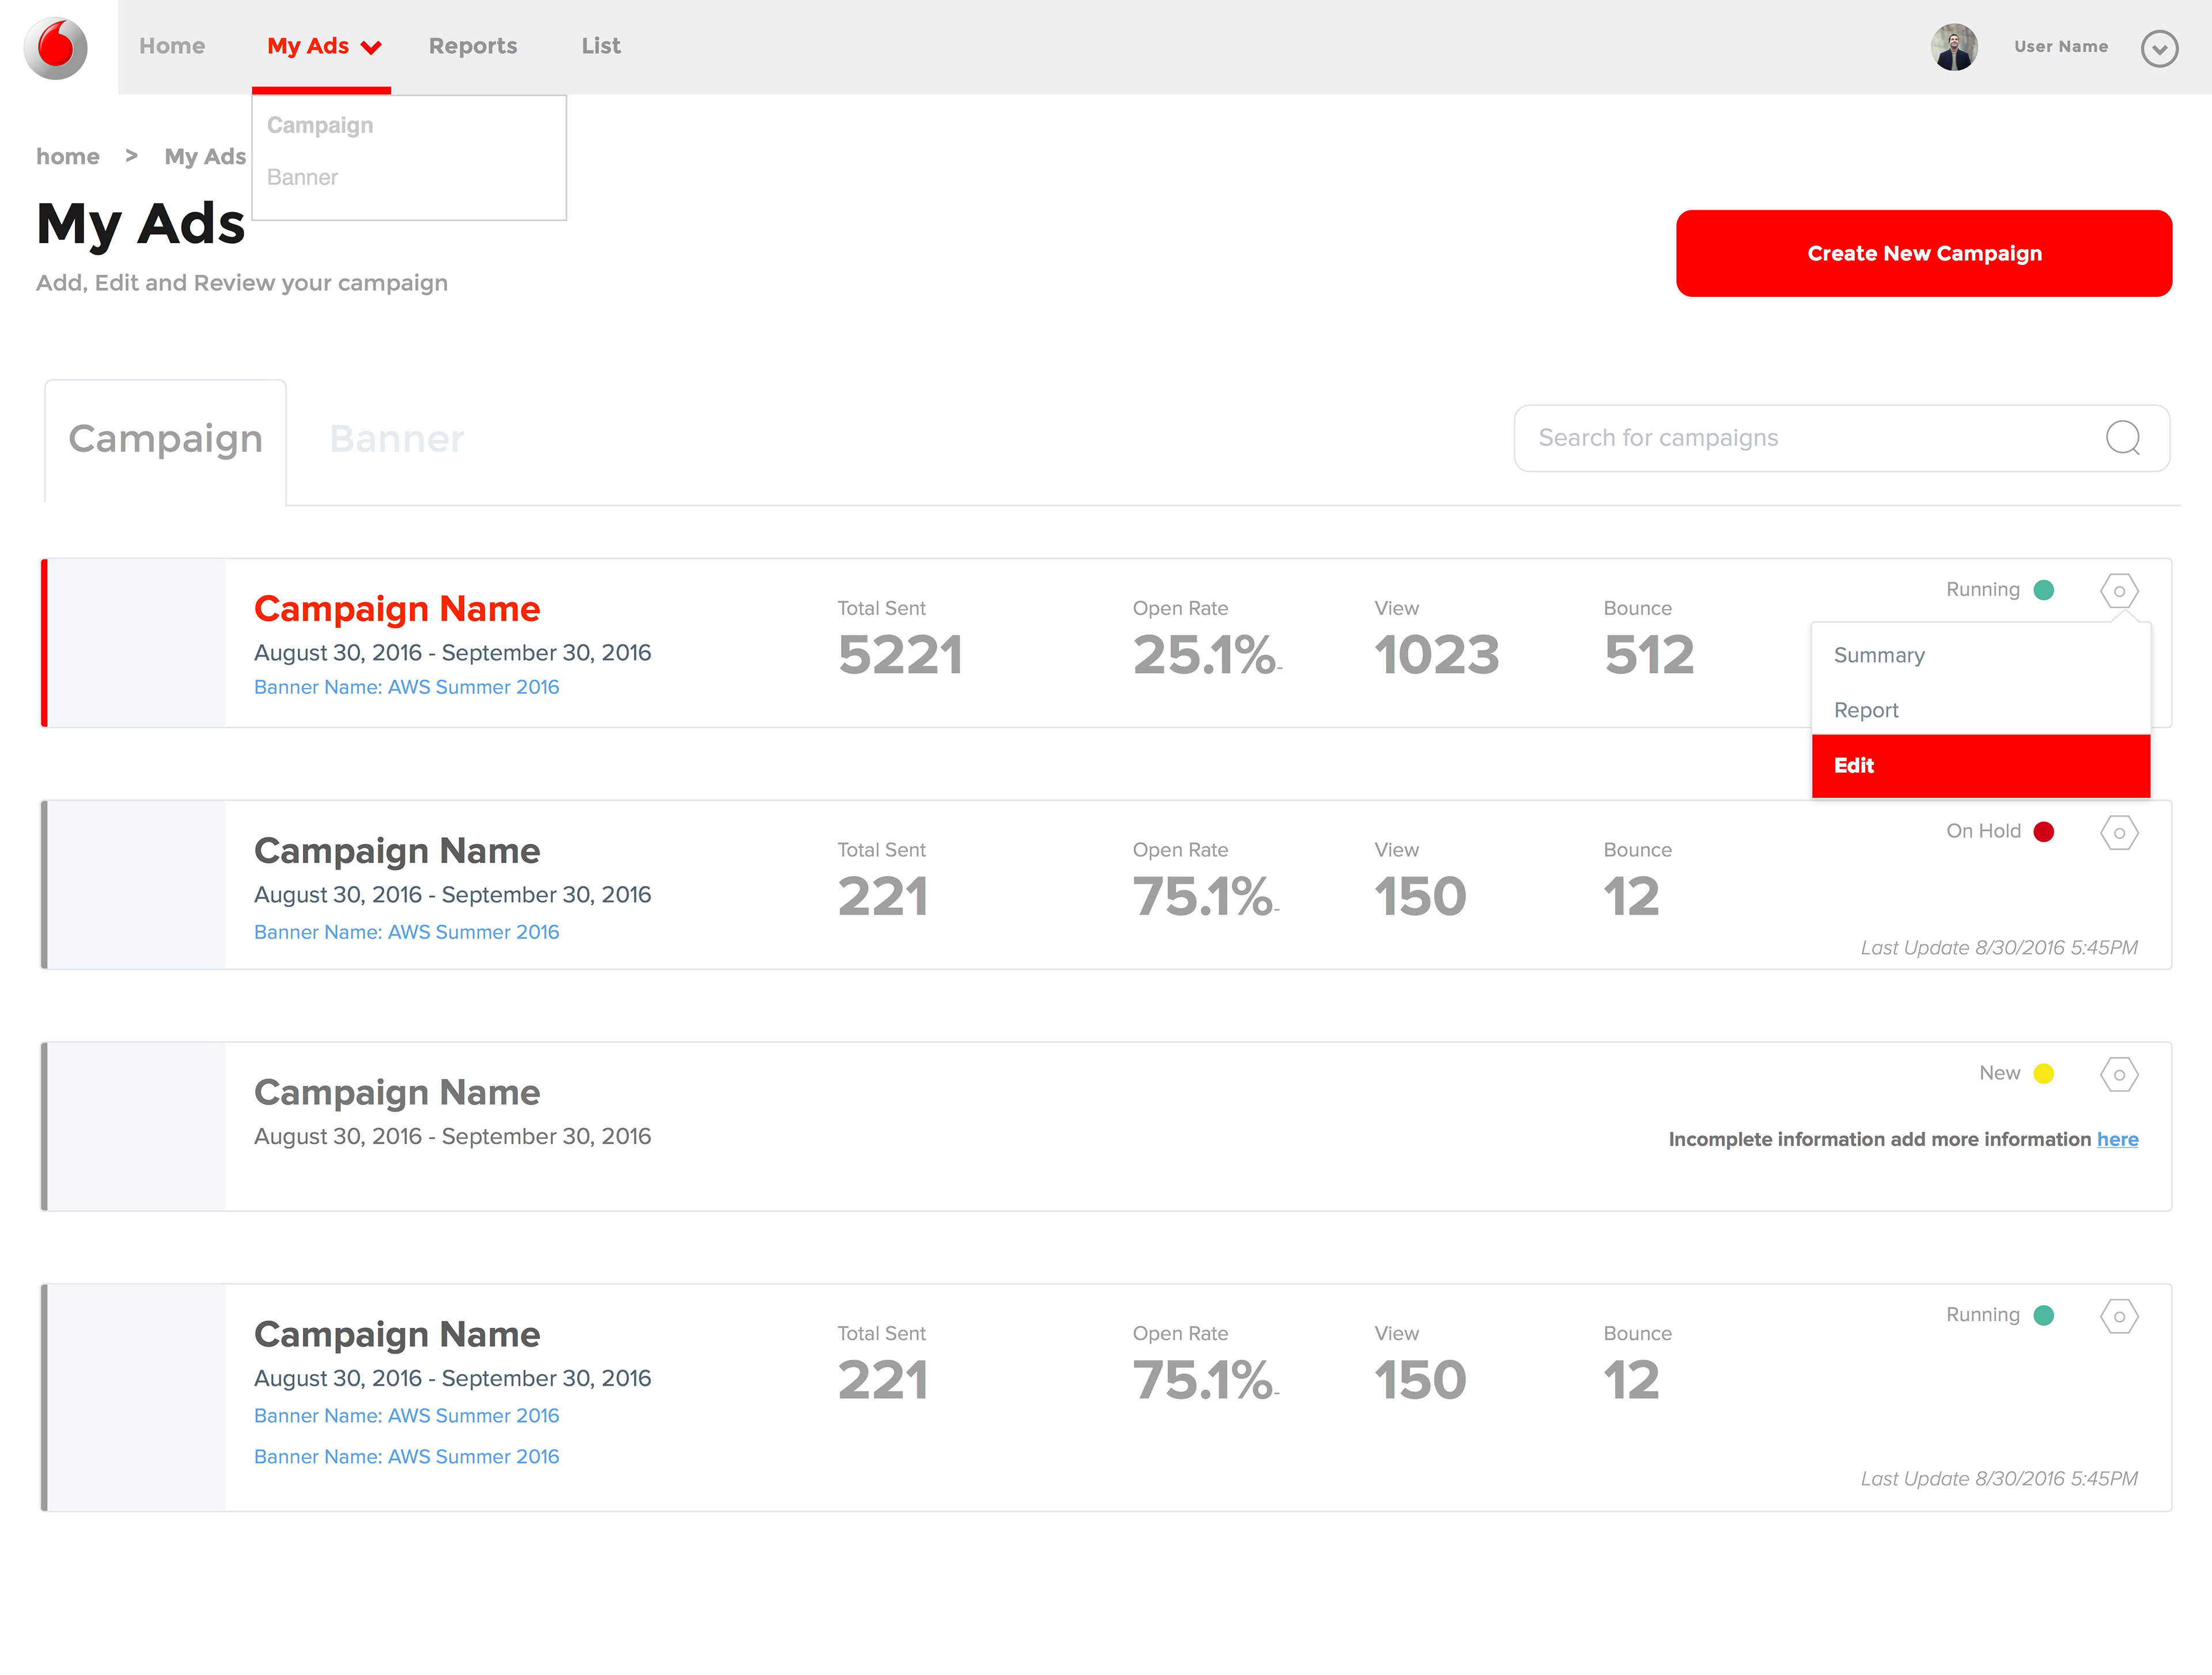
Task: Go to Home in the top nav
Action: tap(172, 46)
